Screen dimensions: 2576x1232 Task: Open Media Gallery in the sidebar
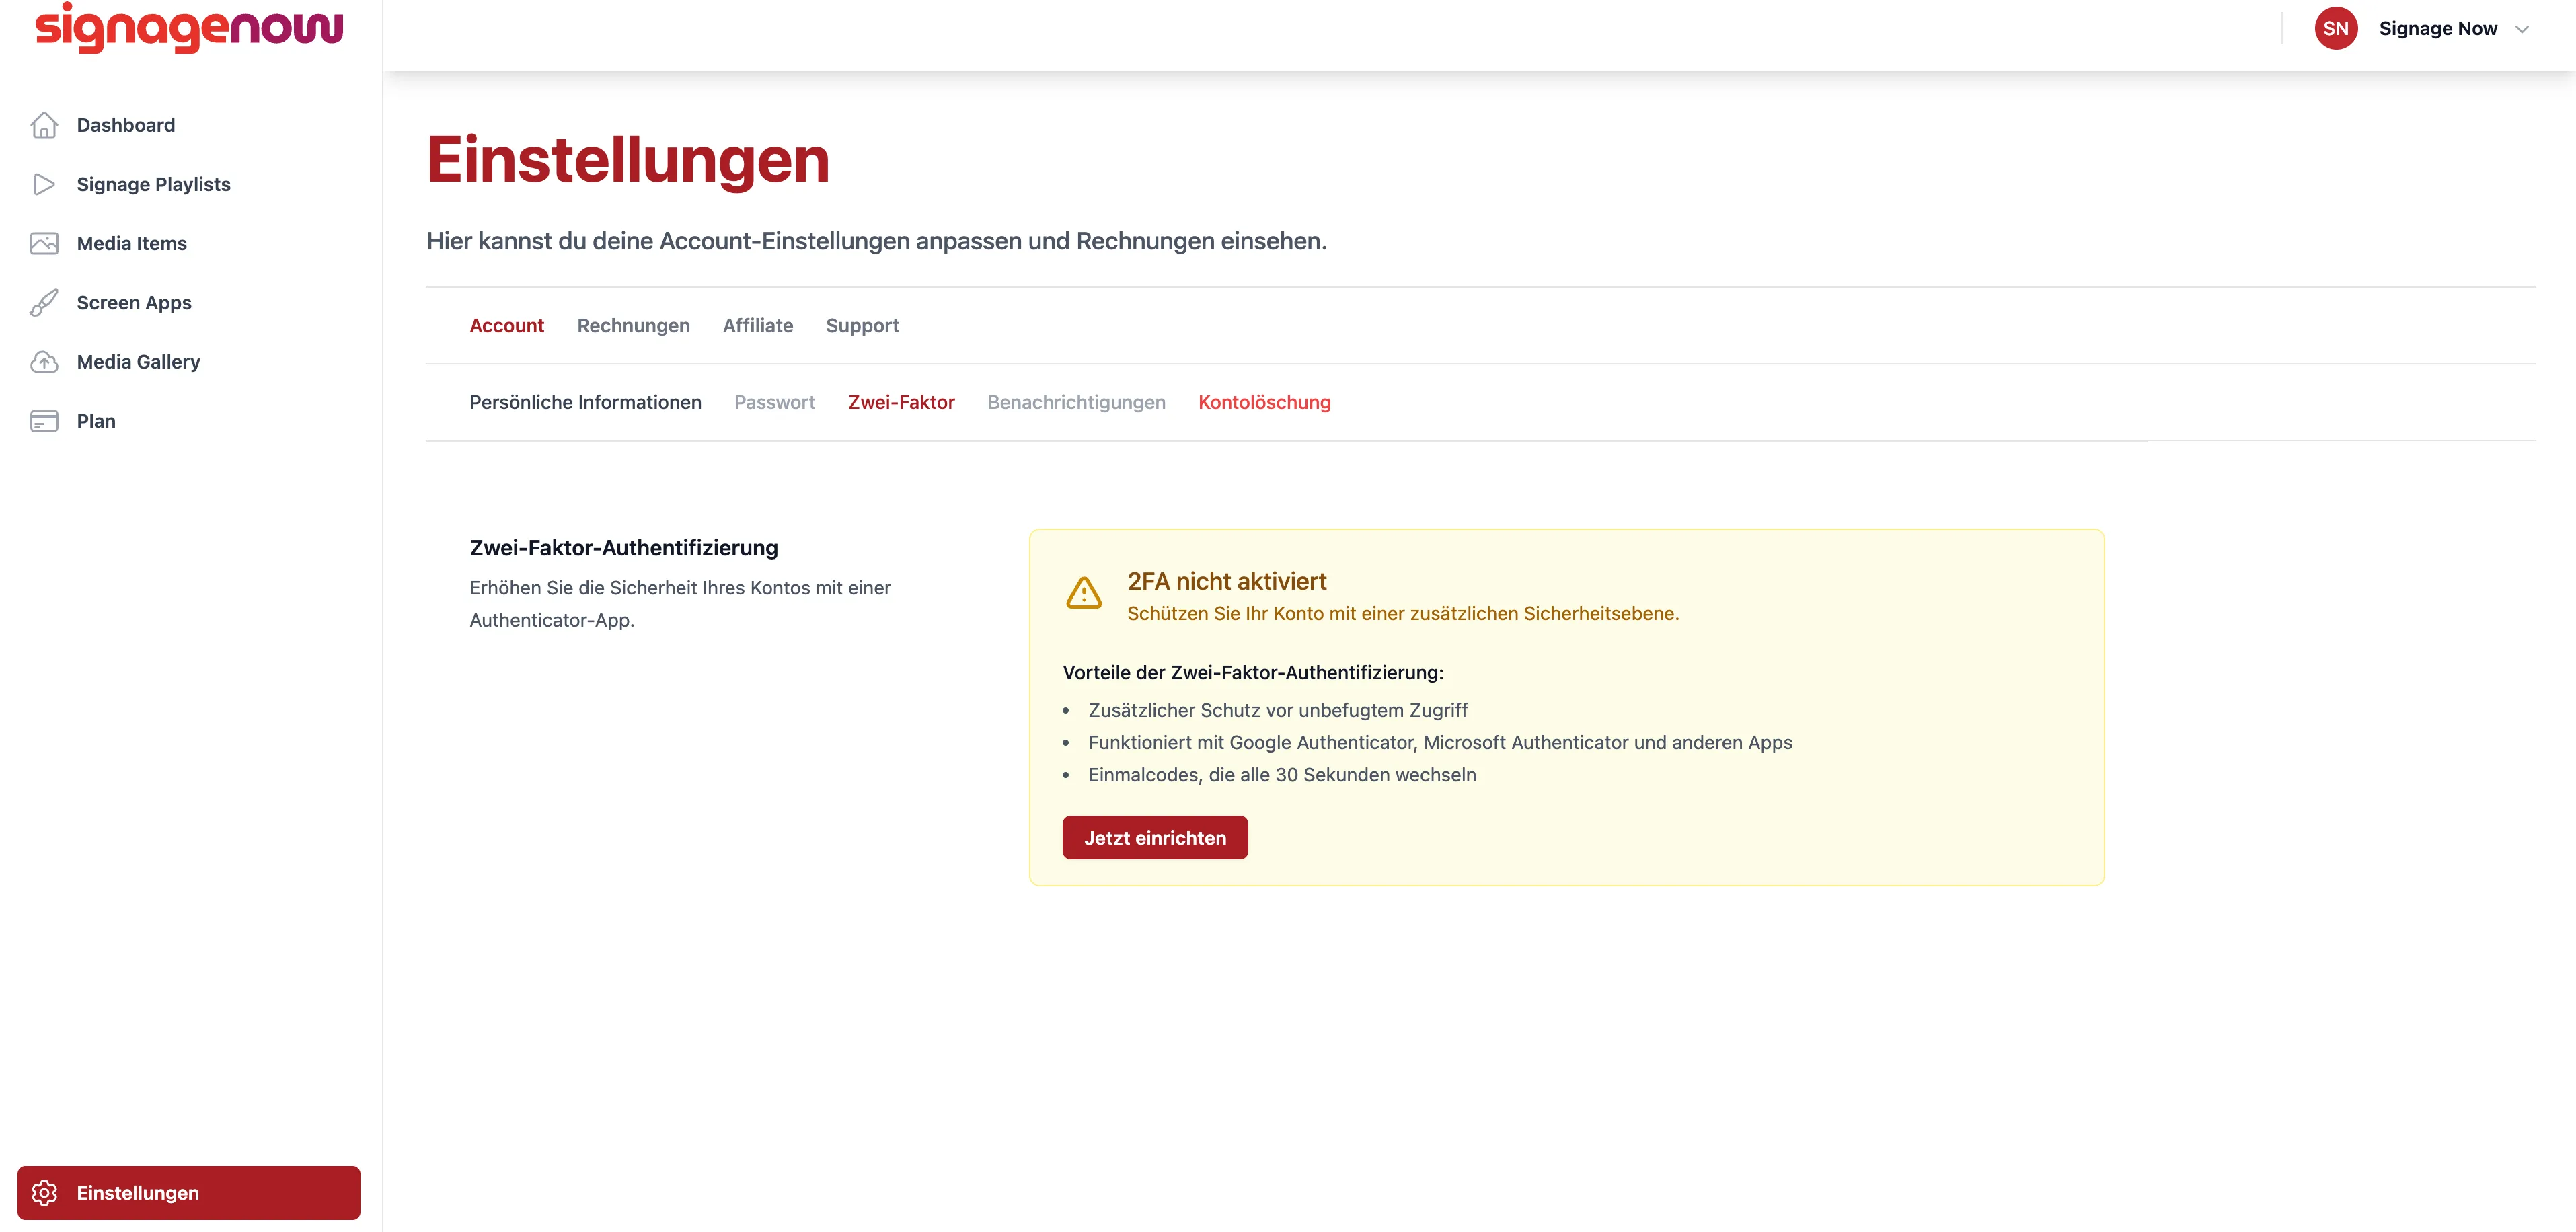138,362
